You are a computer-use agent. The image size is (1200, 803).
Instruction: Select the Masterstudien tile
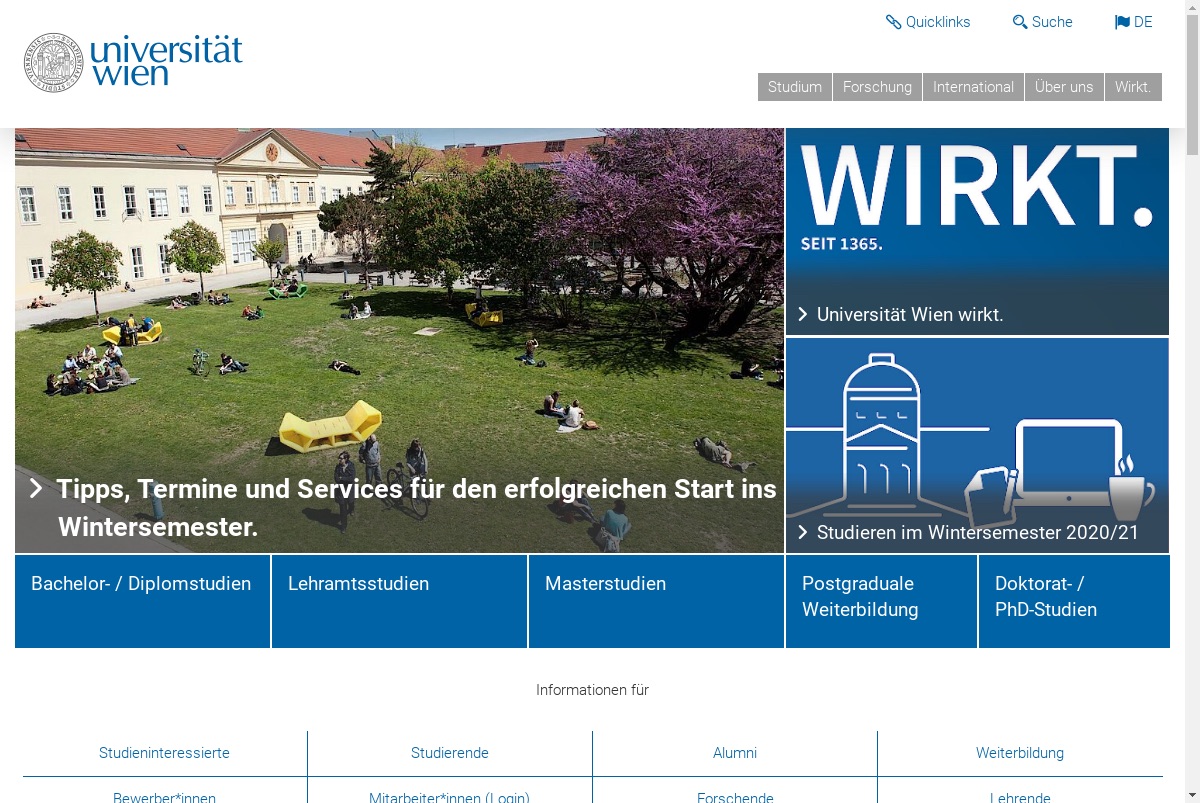(x=656, y=601)
